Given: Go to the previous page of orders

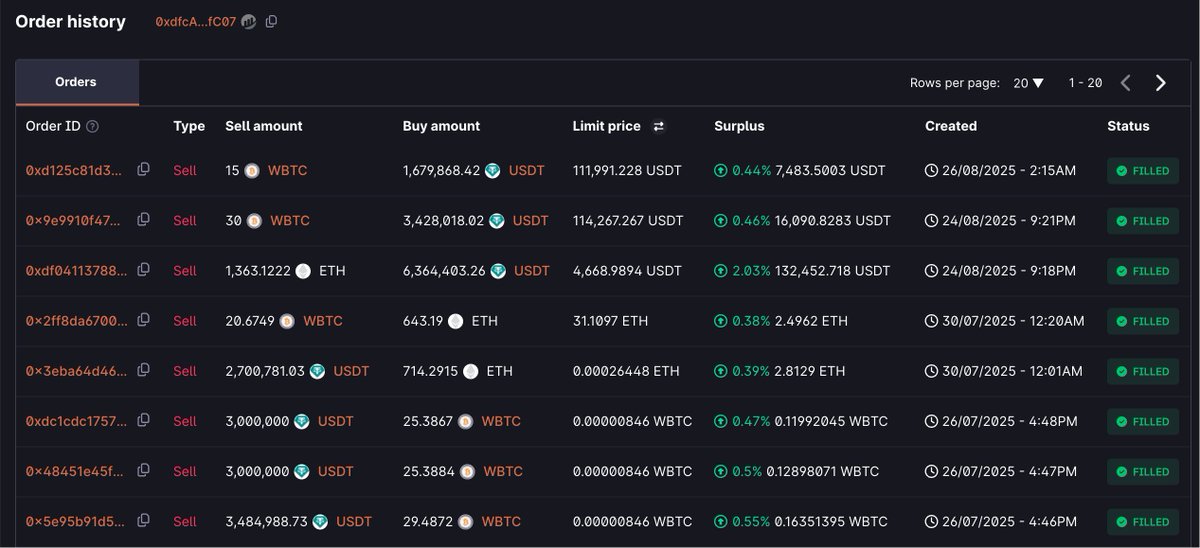Looking at the screenshot, I should point(1125,83).
